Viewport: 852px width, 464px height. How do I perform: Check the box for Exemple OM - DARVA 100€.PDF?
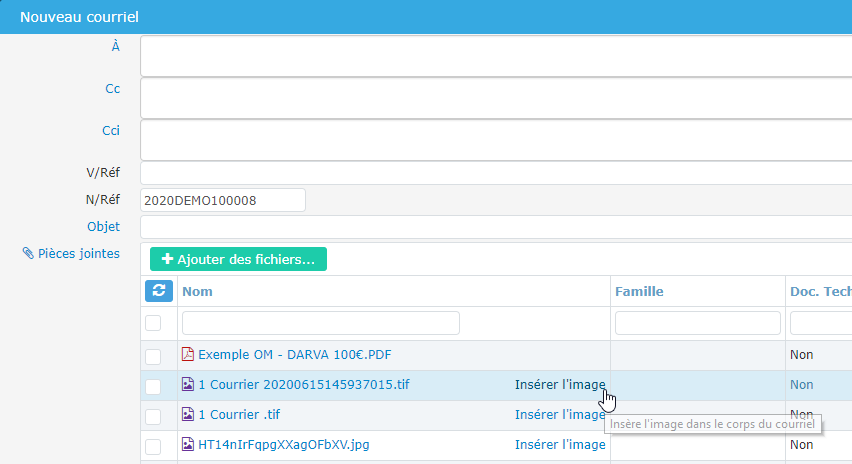[153, 356]
